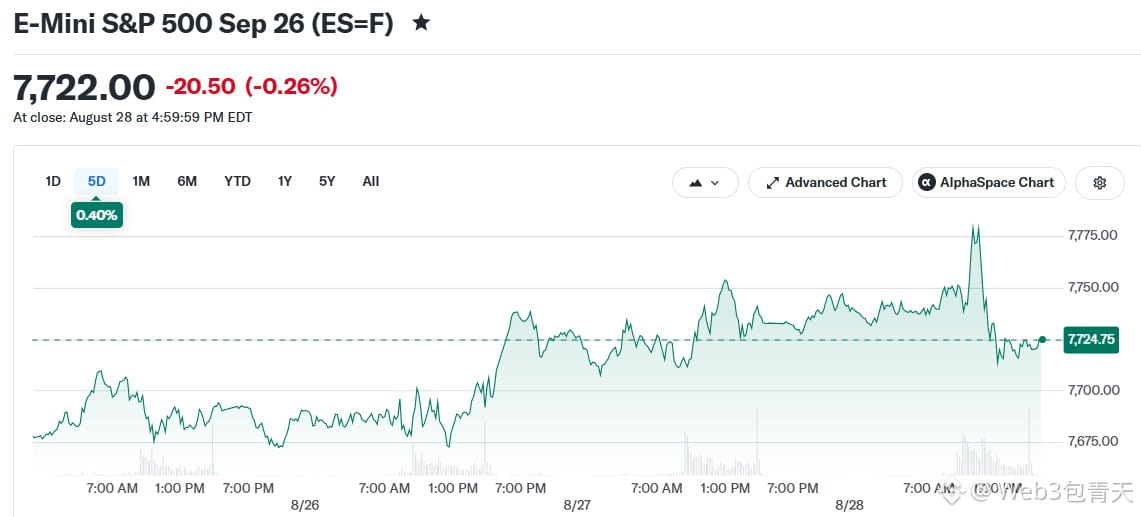Click the 7,775.00 axis label
This screenshot has height=517, width=1141.
(1092, 235)
